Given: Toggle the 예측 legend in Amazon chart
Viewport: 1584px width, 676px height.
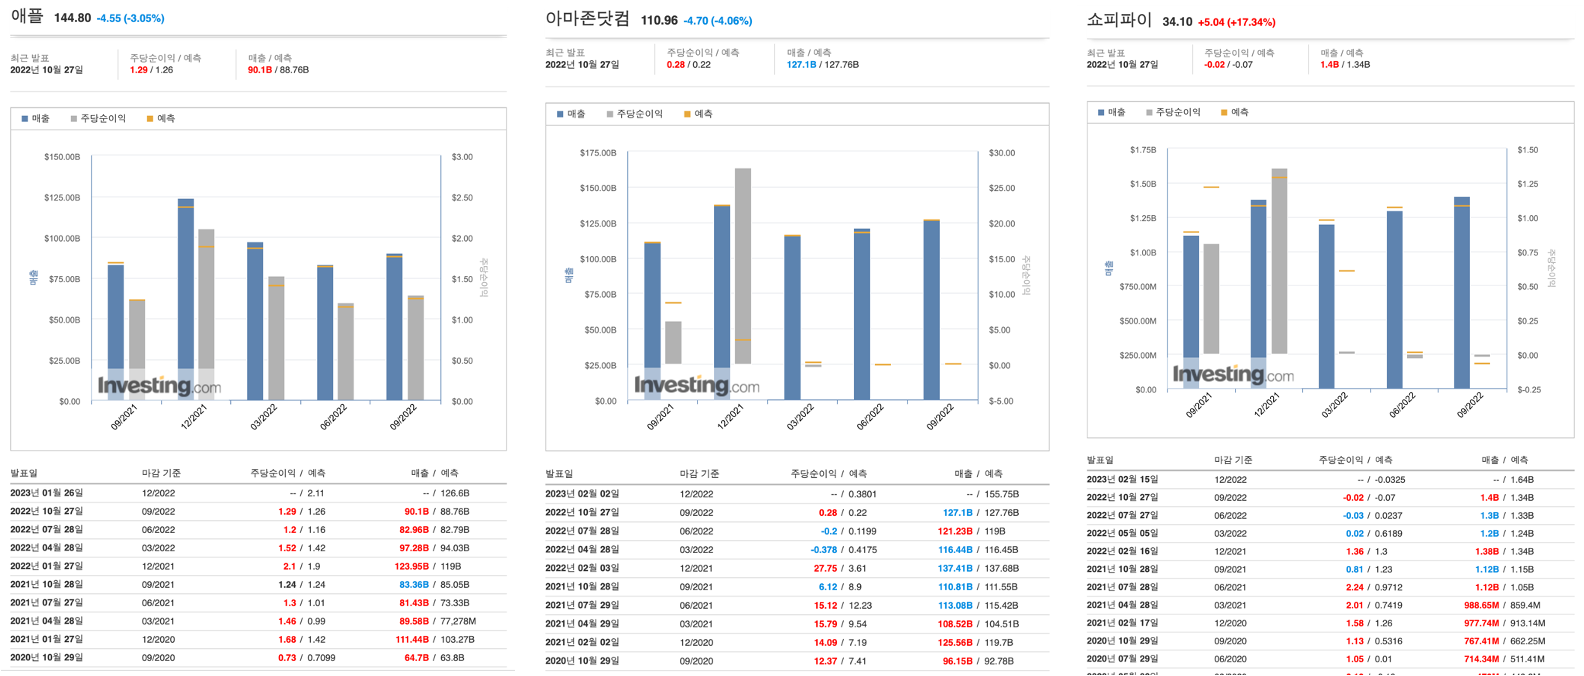Looking at the screenshot, I should [x=698, y=114].
